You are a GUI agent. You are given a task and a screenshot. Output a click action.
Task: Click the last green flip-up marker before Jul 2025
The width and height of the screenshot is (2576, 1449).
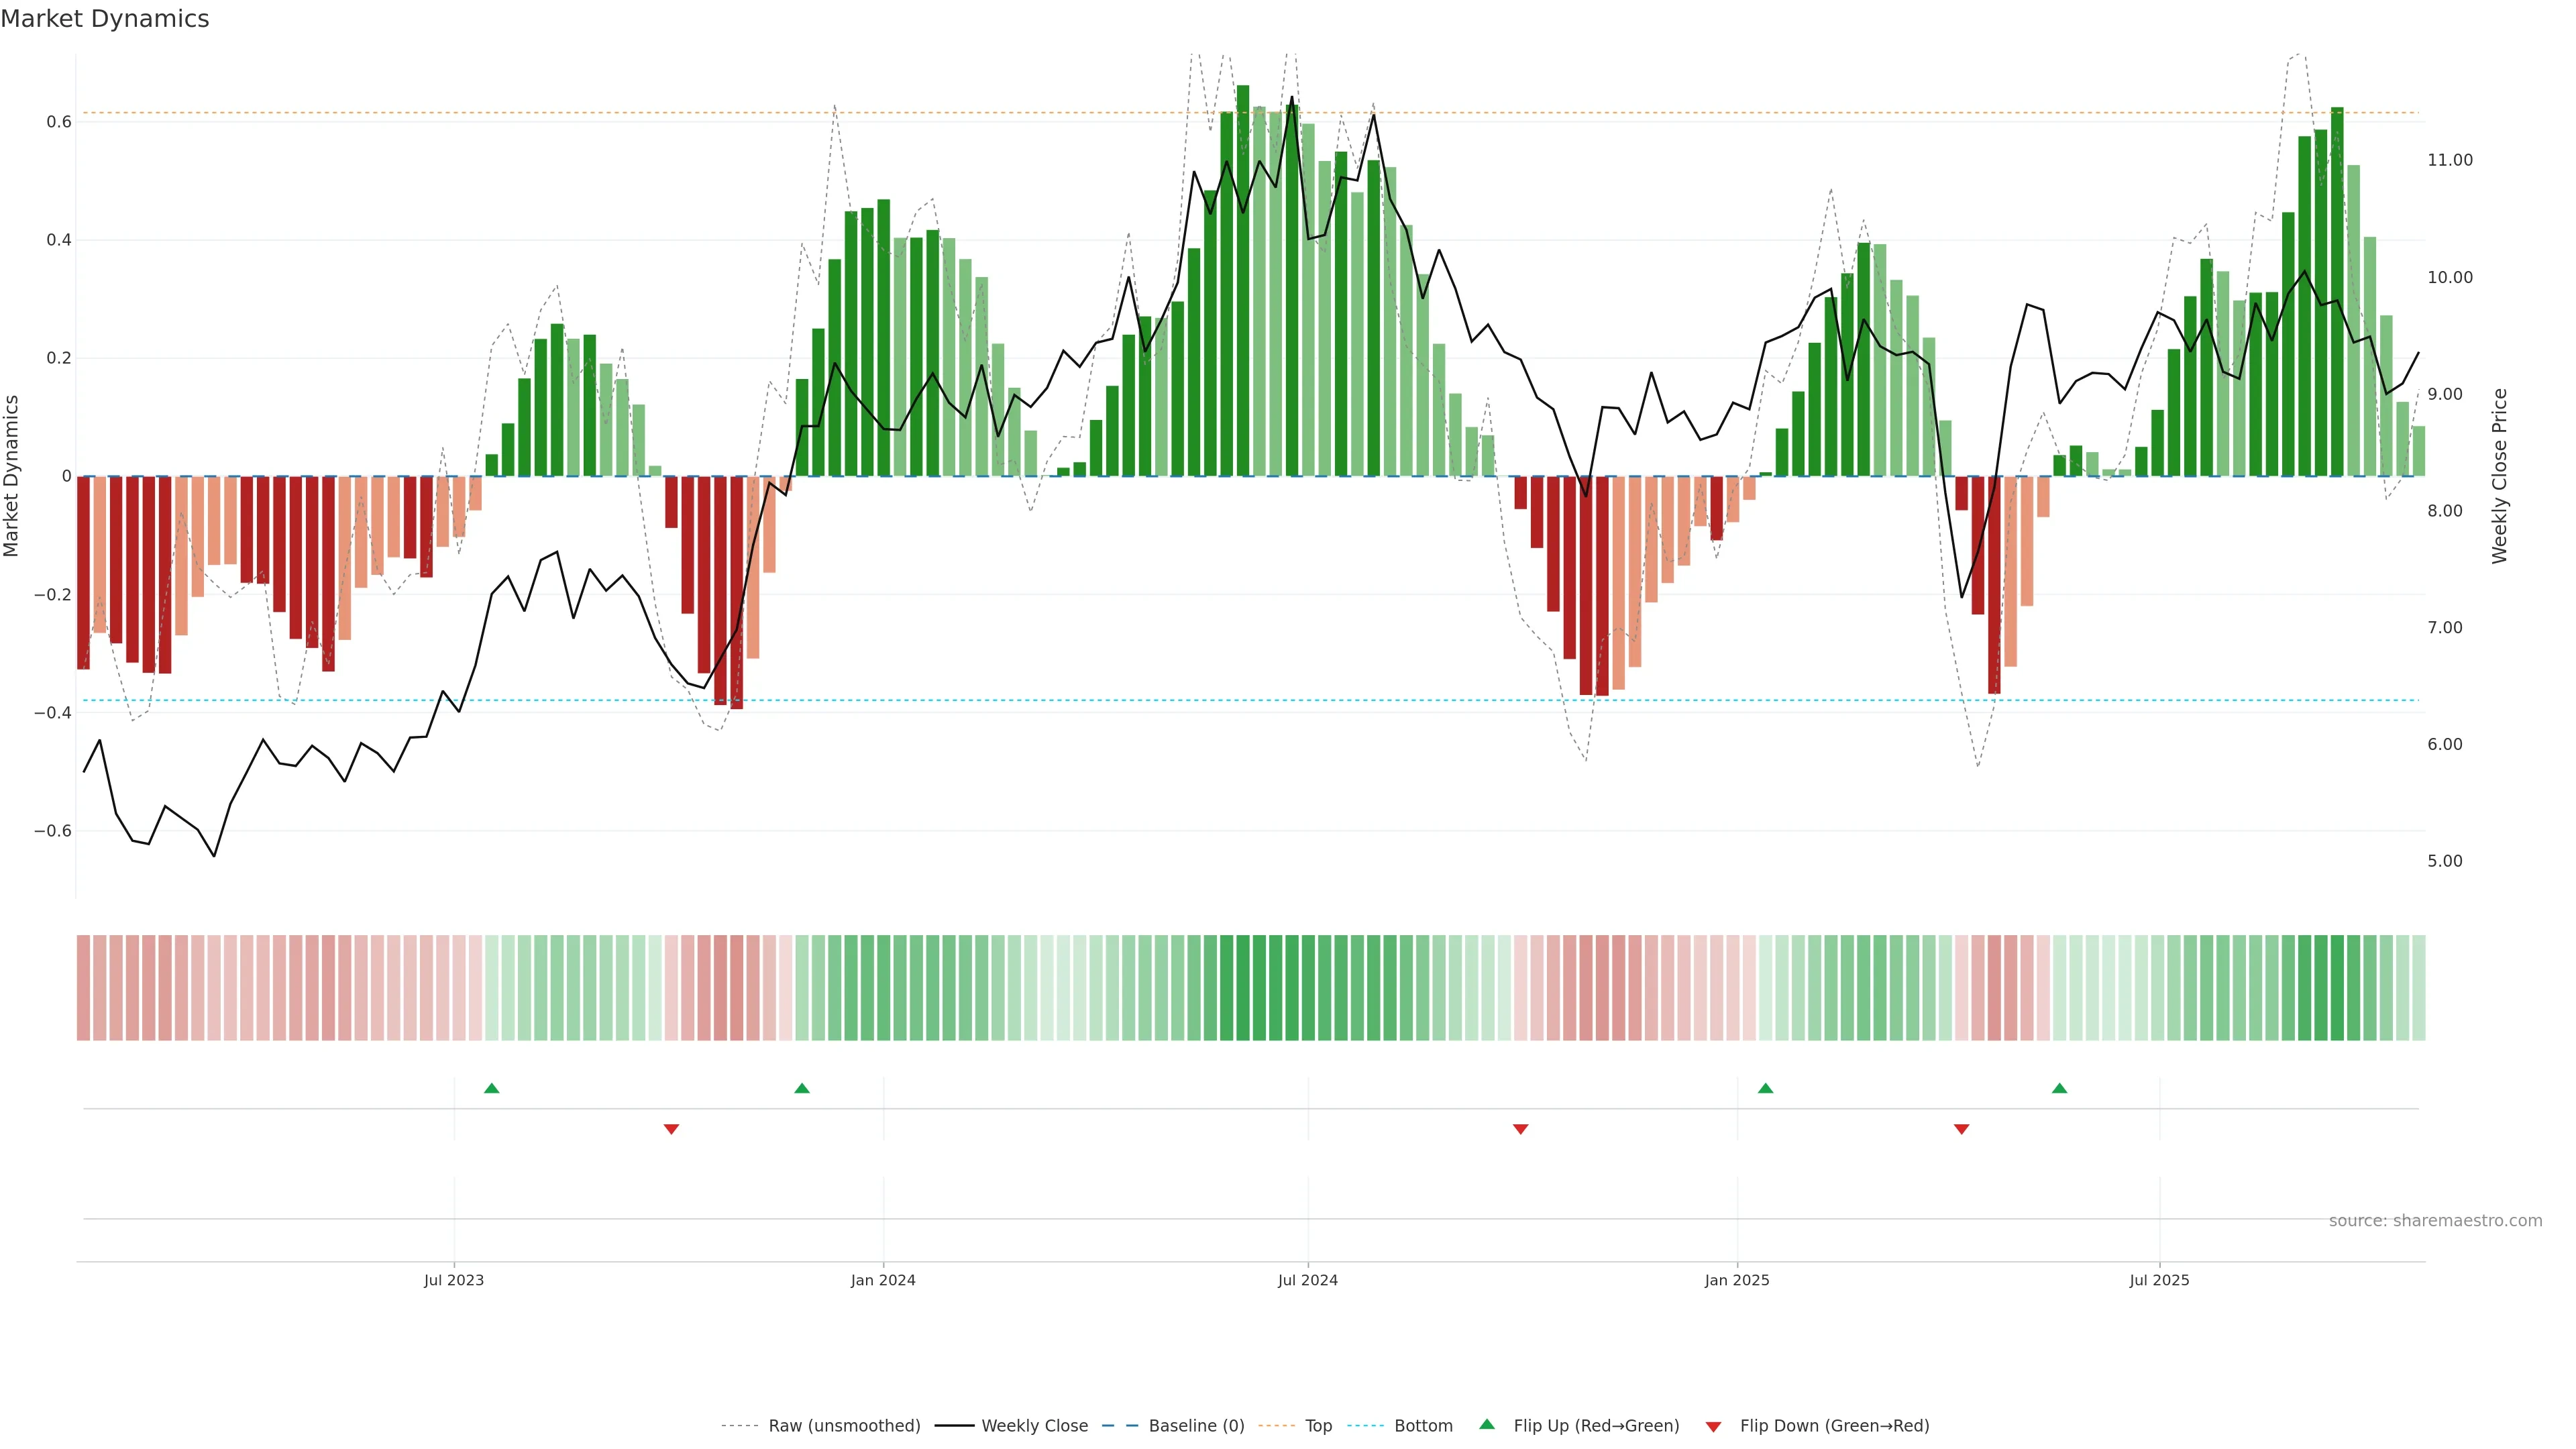pos(2059,1088)
